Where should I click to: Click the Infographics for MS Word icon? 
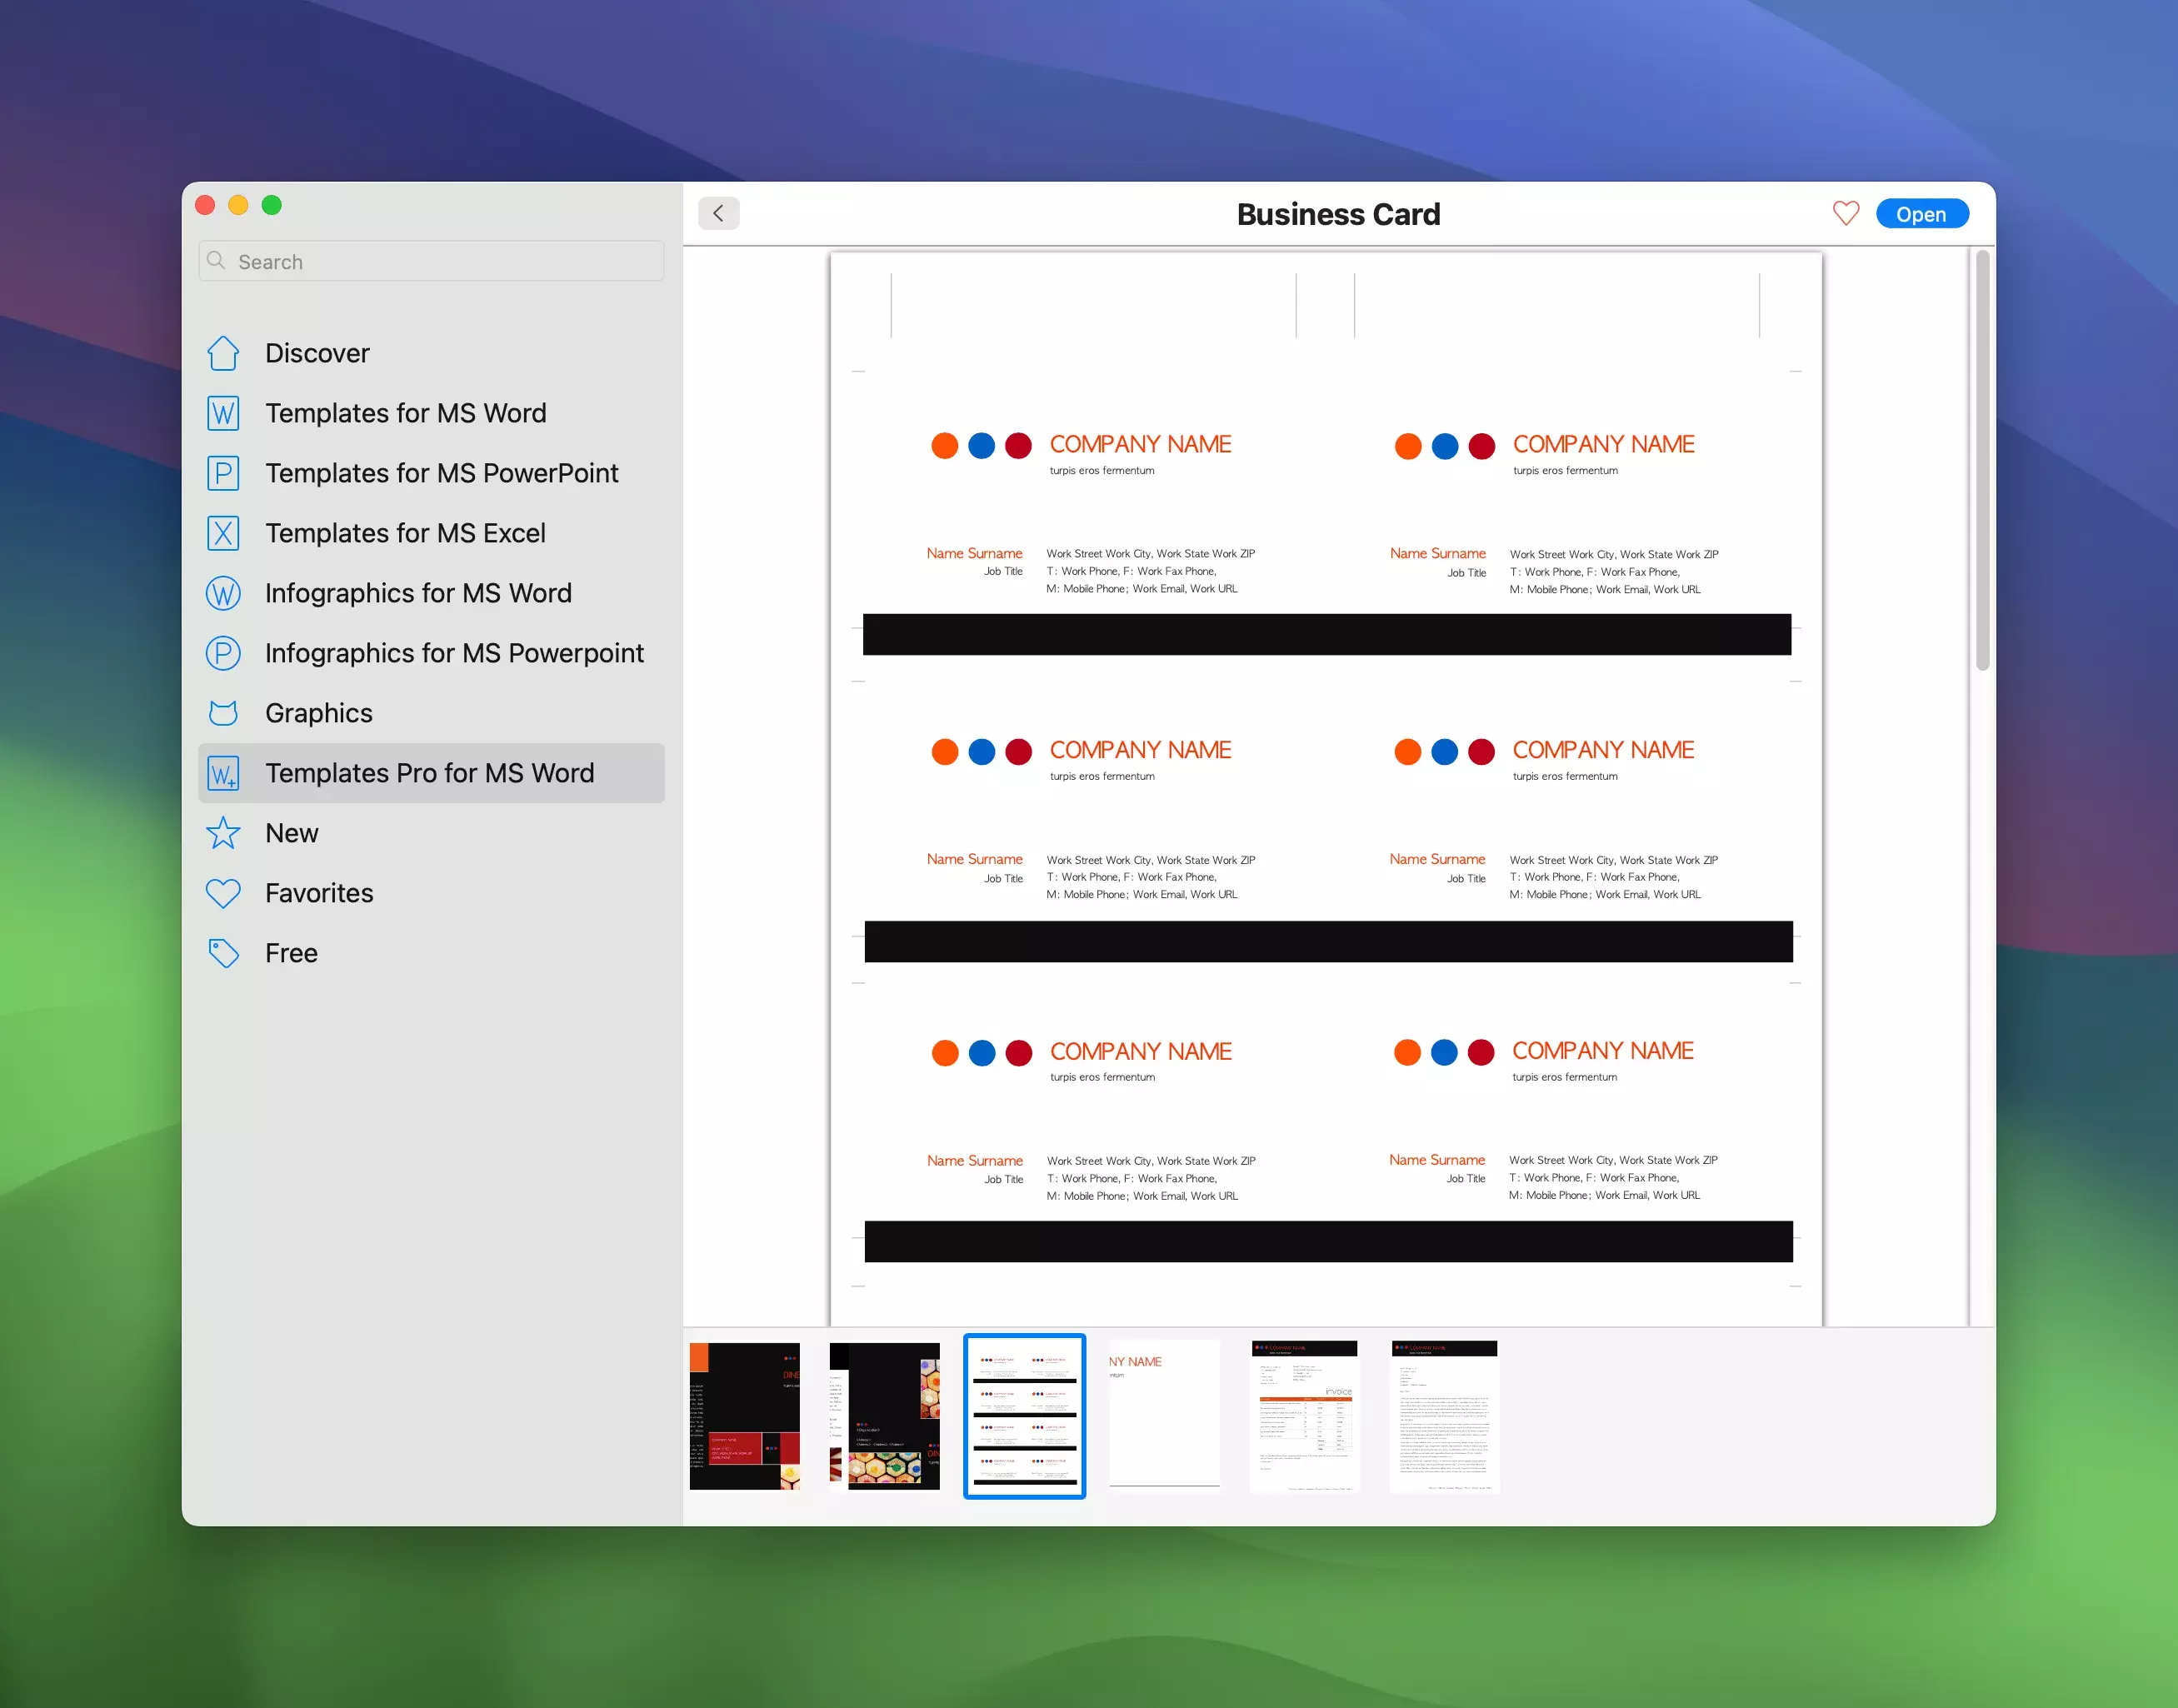[x=223, y=593]
